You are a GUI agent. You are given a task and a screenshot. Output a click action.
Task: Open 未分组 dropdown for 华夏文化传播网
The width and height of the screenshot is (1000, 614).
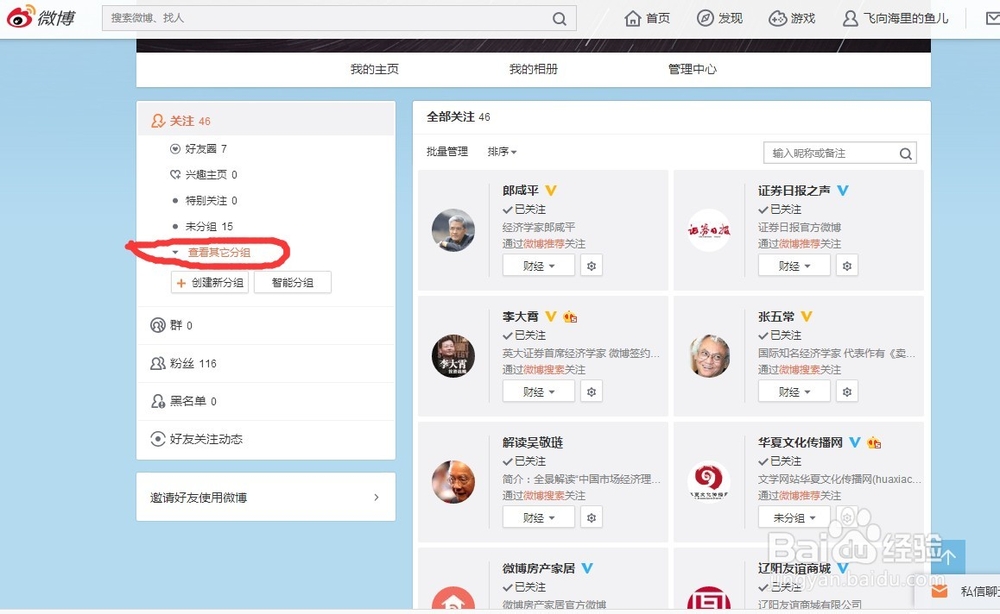(795, 518)
